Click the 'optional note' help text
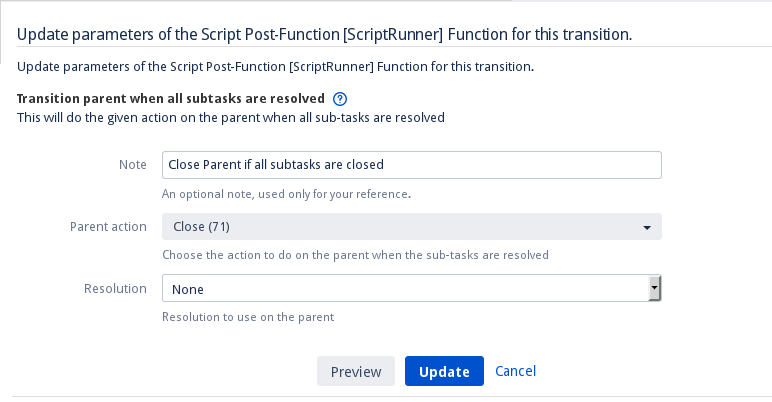Screen dimensions: 772x402 [x=286, y=193]
